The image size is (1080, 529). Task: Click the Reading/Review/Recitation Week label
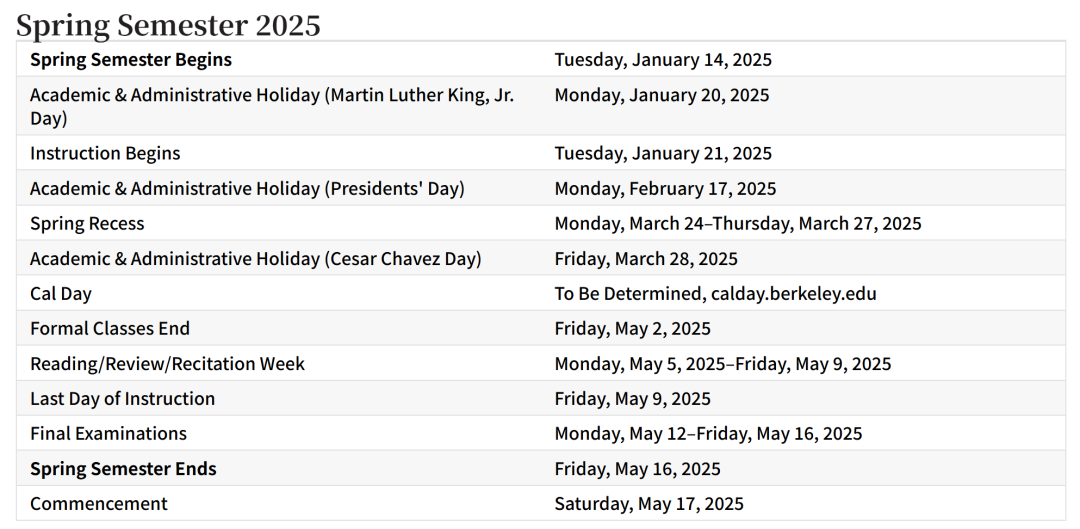(167, 364)
